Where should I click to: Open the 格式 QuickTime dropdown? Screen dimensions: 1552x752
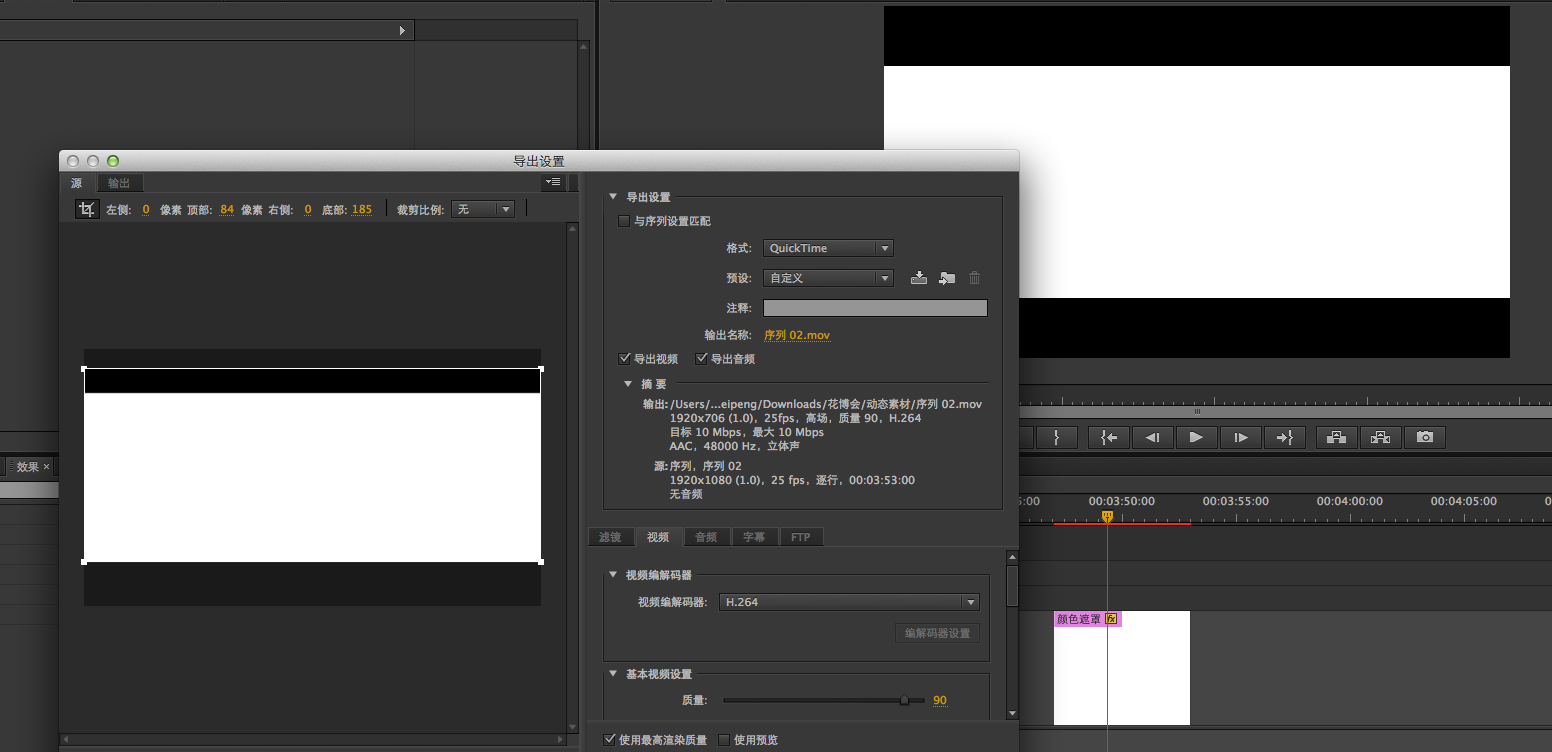[827, 247]
